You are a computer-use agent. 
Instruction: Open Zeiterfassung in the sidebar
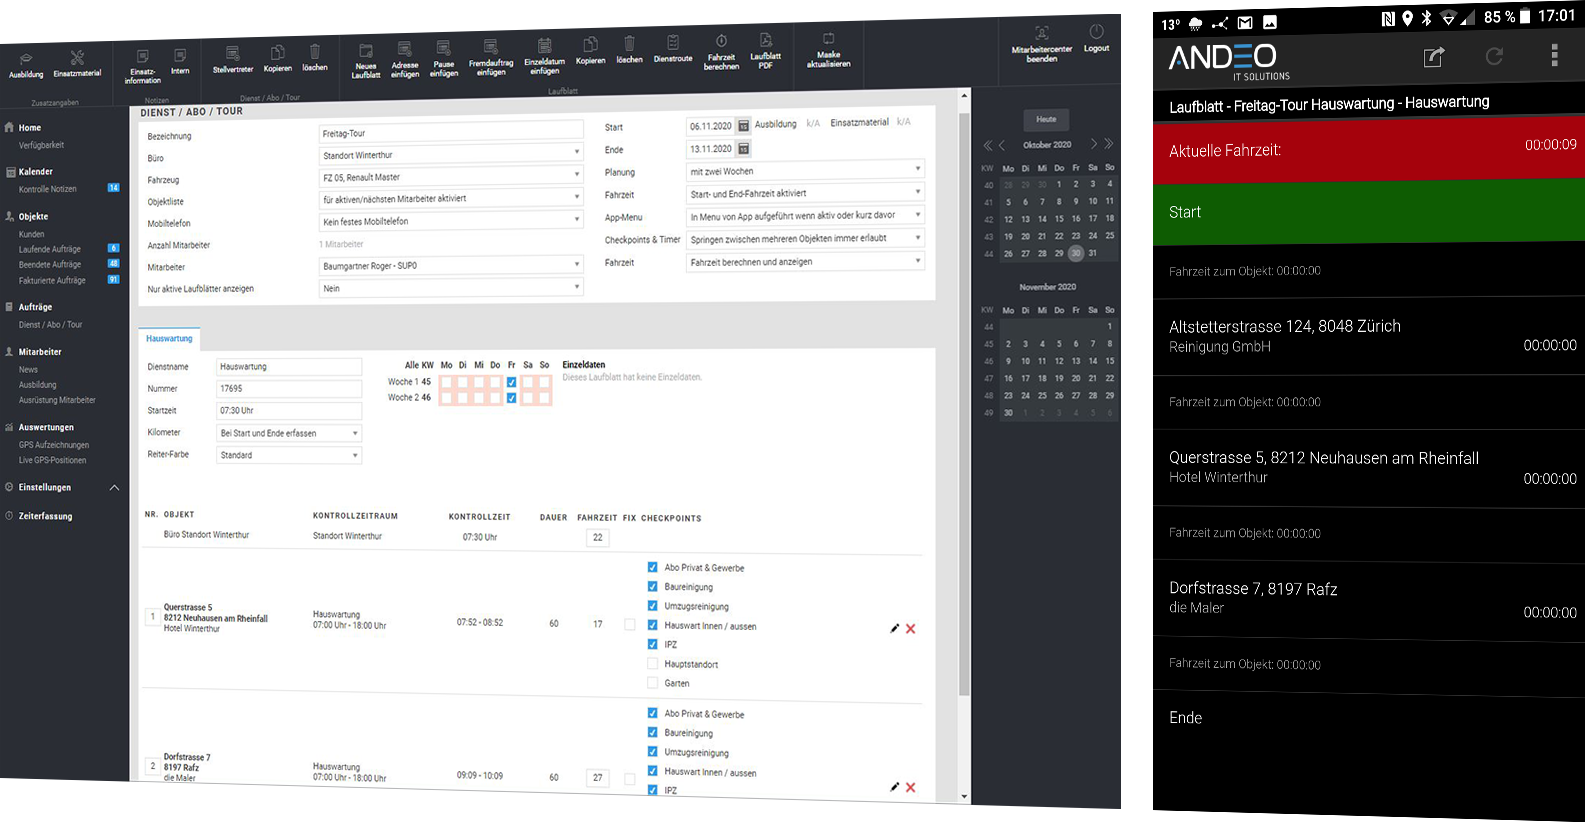coord(45,516)
